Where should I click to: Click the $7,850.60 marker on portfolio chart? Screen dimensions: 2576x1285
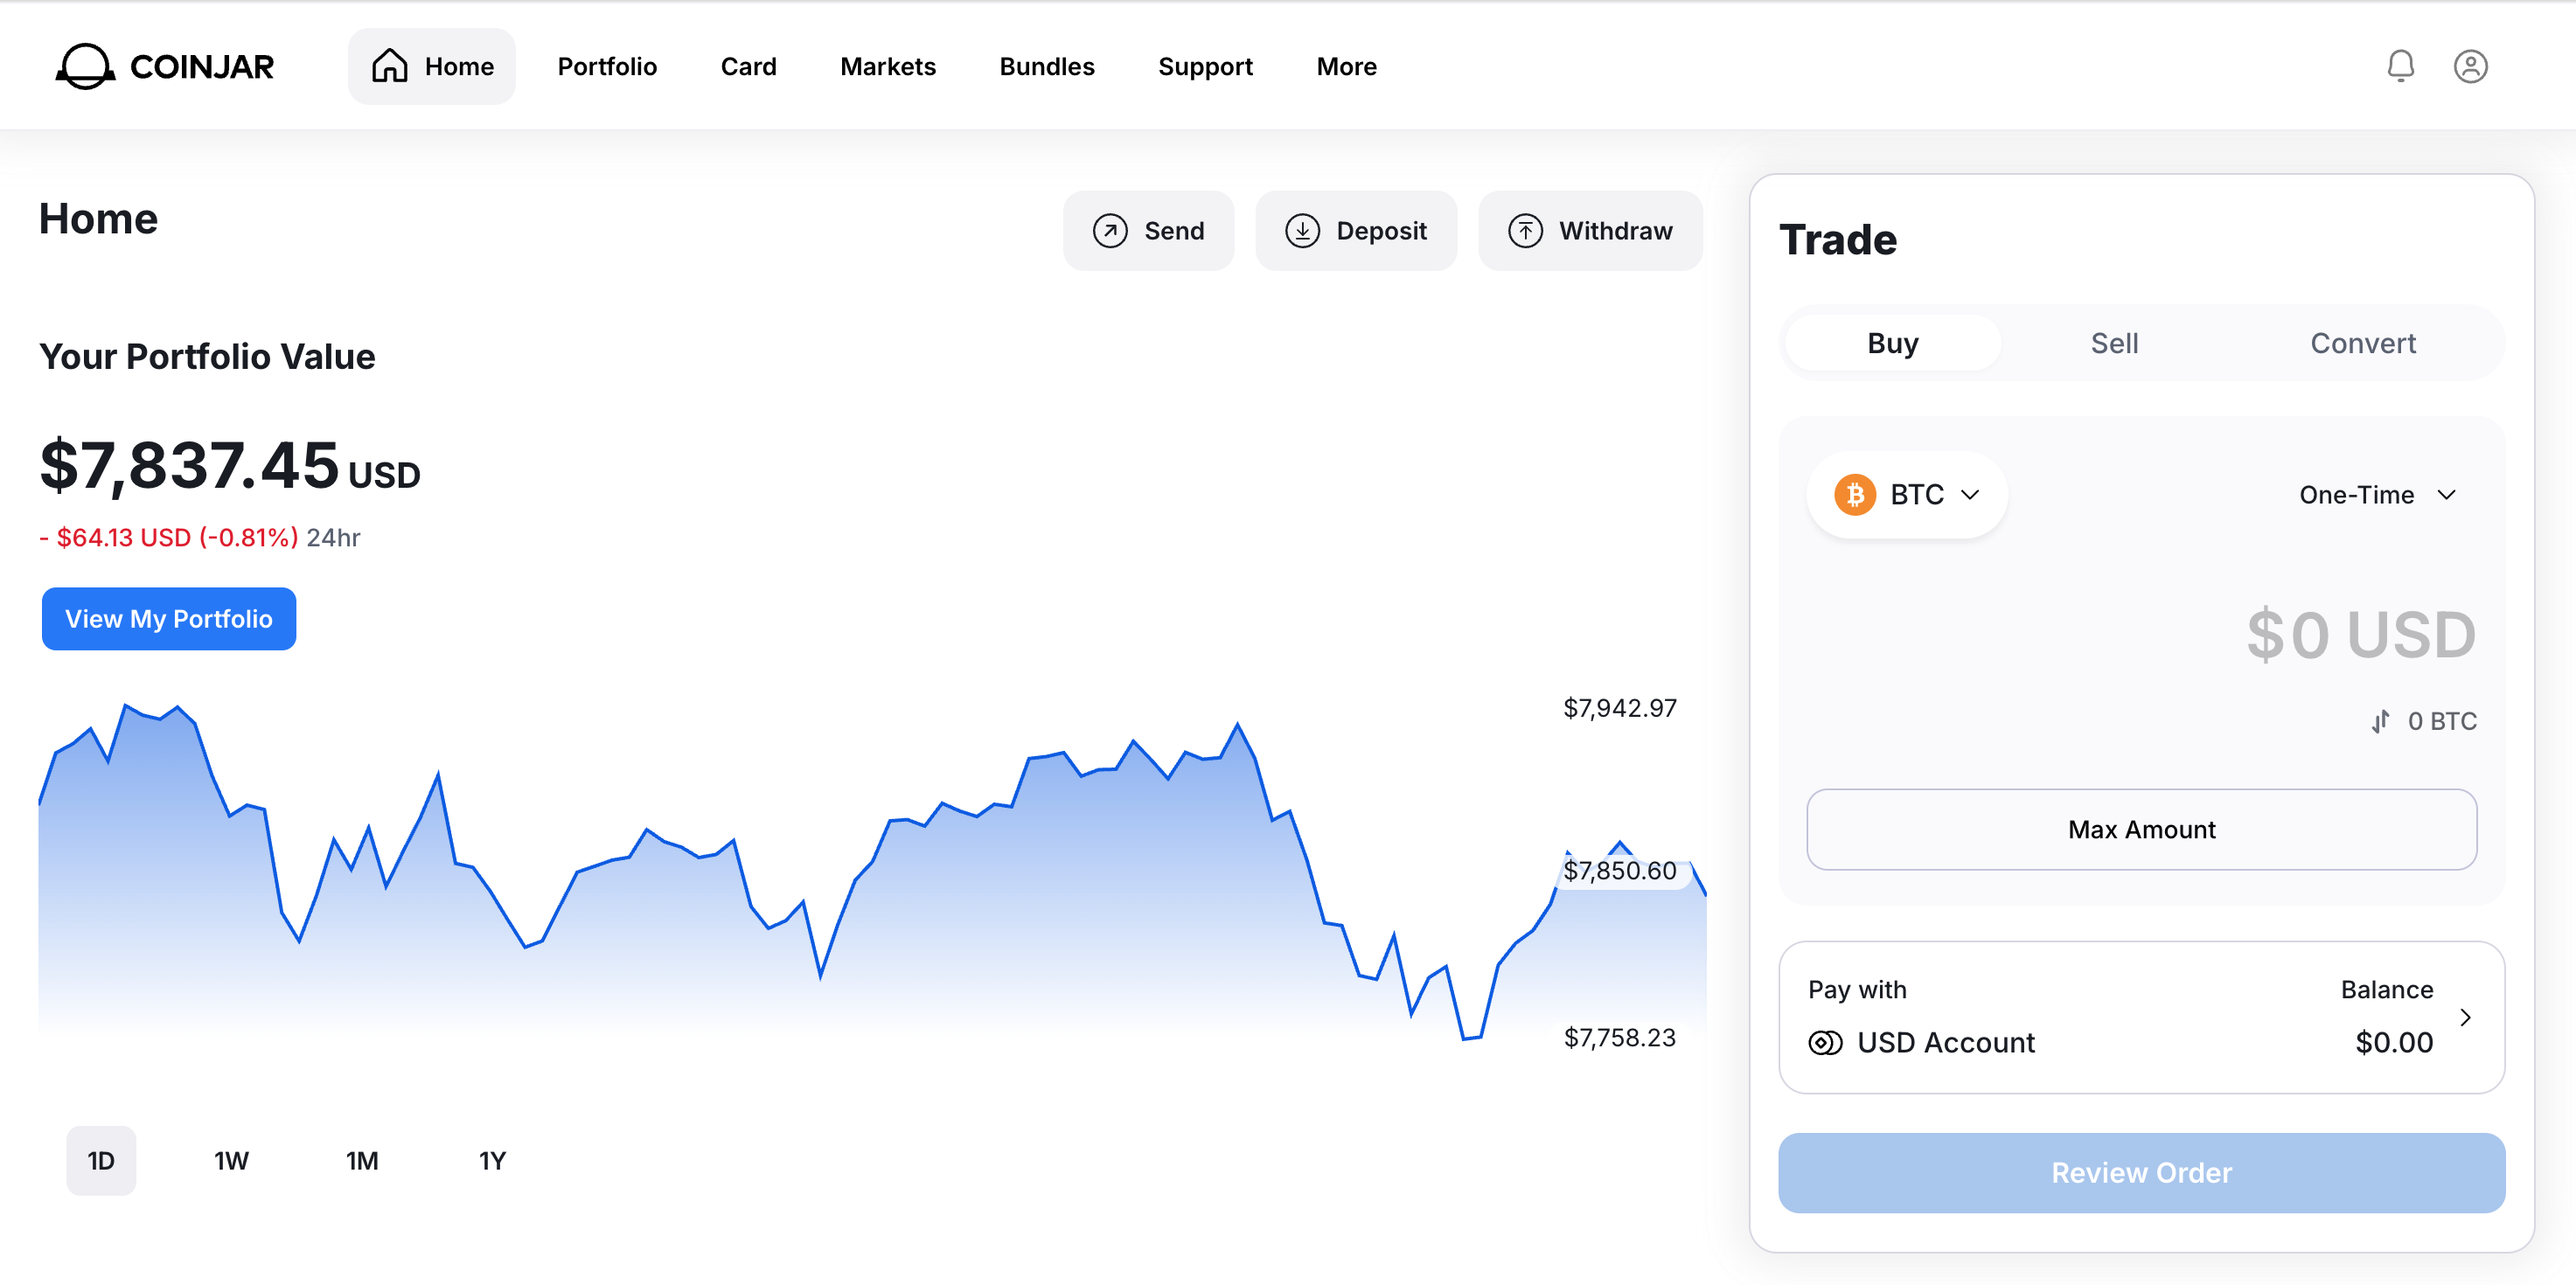click(x=1620, y=870)
